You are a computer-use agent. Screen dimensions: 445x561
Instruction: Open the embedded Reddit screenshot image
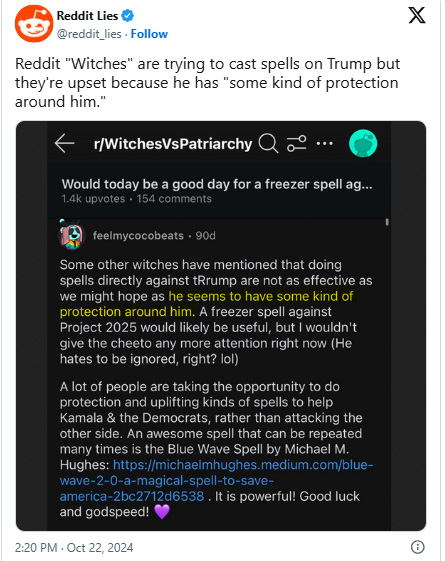coord(221,326)
